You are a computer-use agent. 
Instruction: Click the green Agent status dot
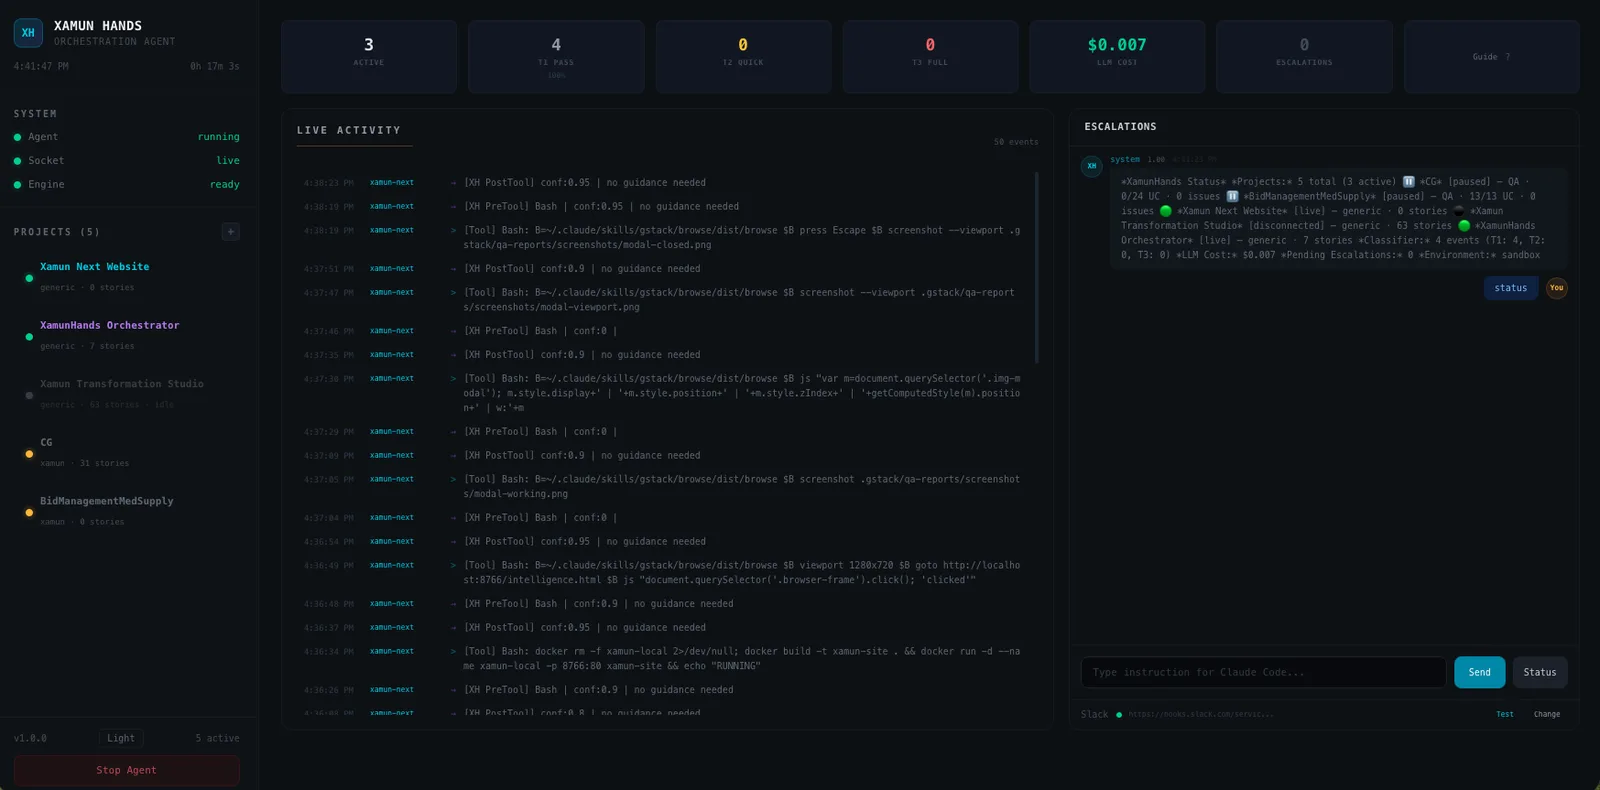pos(17,137)
